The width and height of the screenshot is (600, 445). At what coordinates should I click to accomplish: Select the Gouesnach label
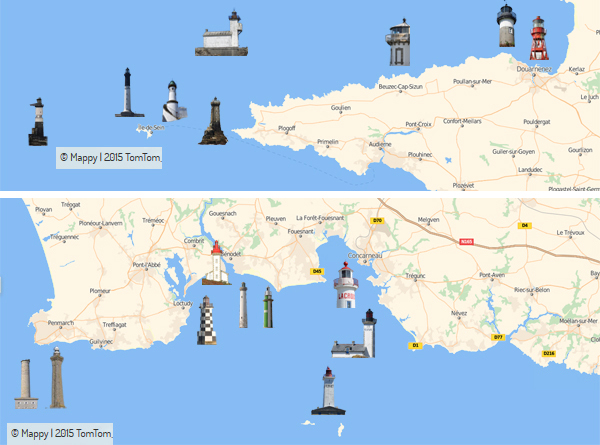click(222, 213)
